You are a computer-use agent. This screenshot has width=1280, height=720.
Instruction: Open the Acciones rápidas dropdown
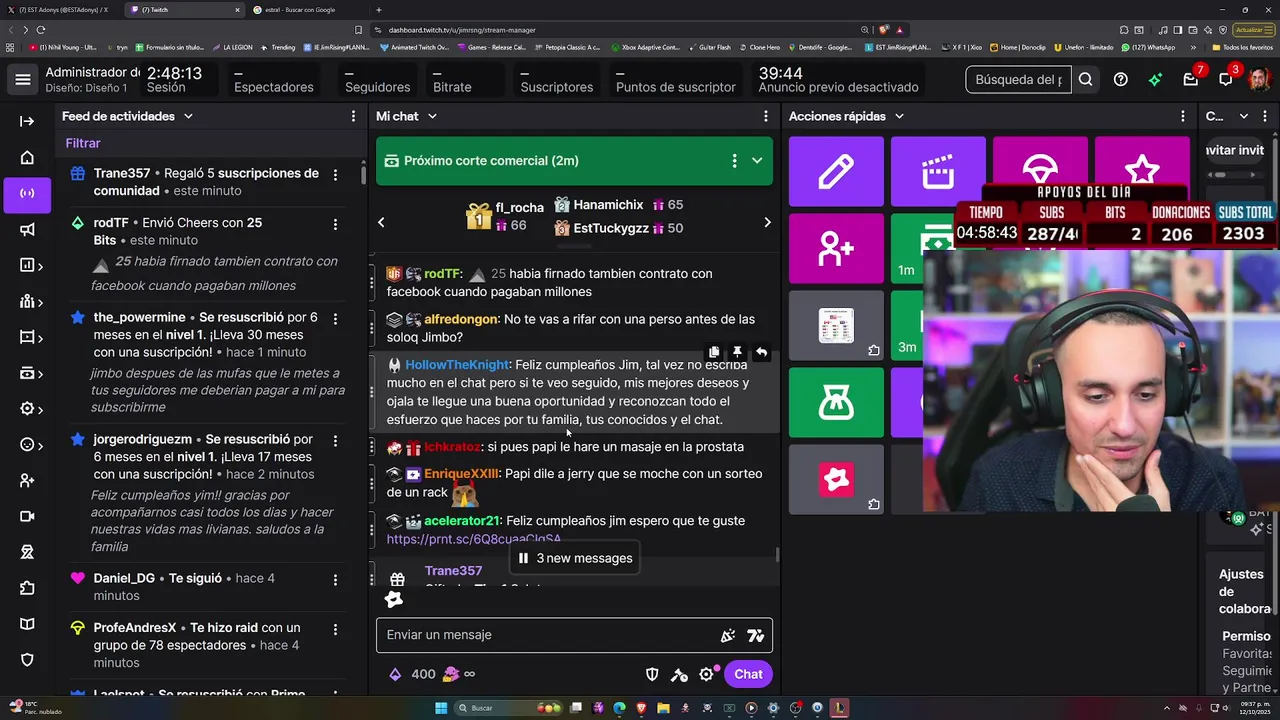[899, 116]
